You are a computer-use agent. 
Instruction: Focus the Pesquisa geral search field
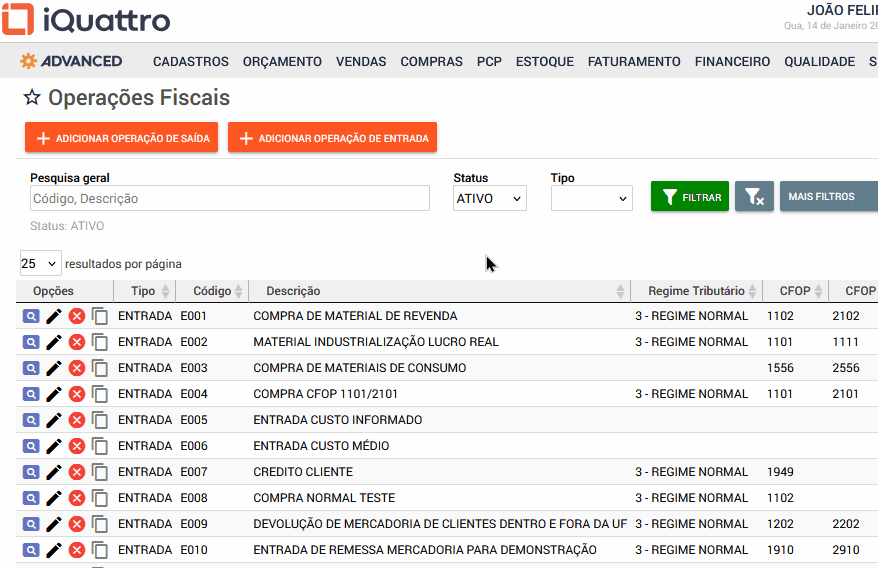click(229, 199)
